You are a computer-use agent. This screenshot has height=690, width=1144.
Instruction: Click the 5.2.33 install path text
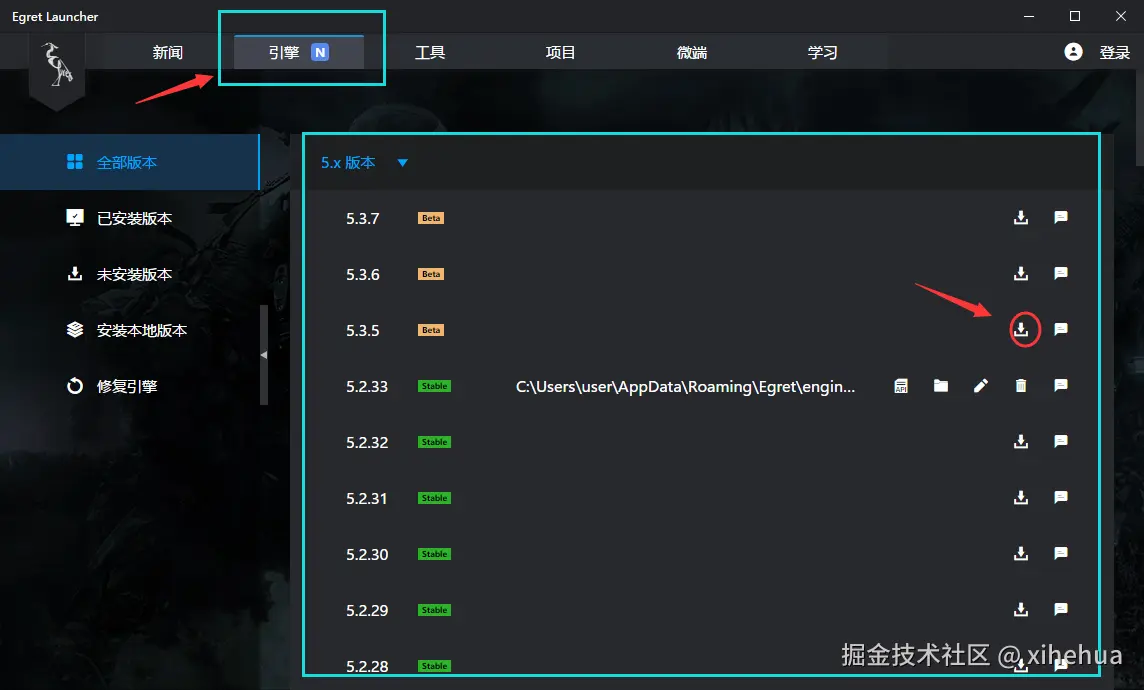685,387
